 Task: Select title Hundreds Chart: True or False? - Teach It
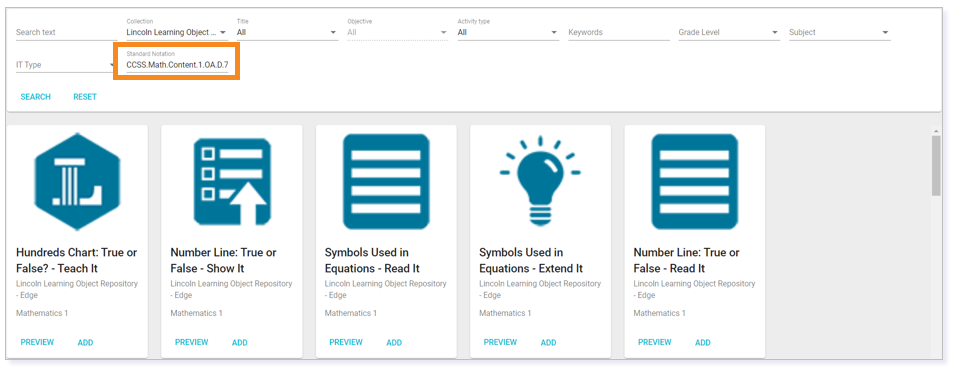coord(76,260)
